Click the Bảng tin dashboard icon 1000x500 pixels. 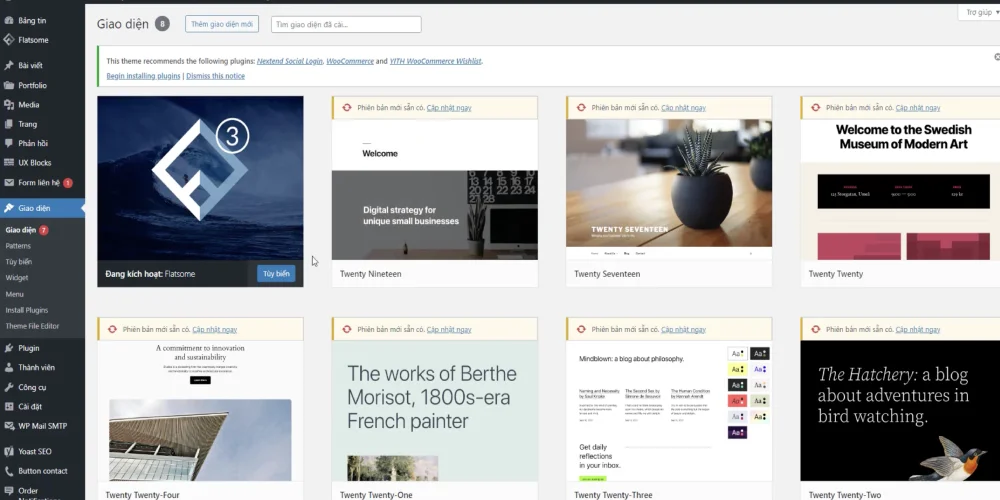pos(8,20)
